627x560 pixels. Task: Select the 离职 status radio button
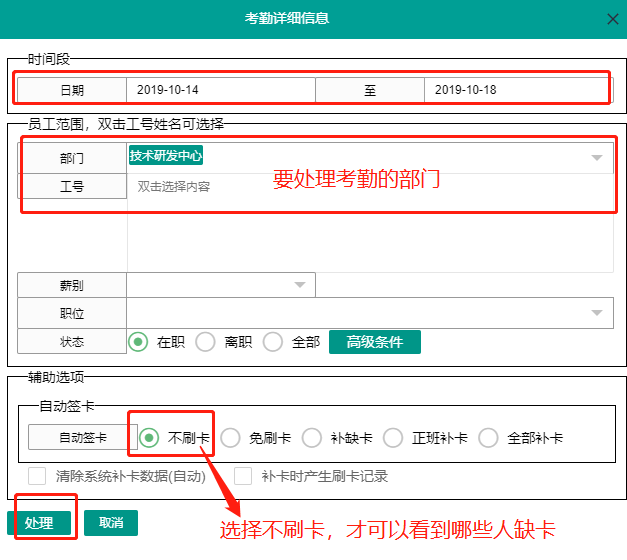coord(205,342)
